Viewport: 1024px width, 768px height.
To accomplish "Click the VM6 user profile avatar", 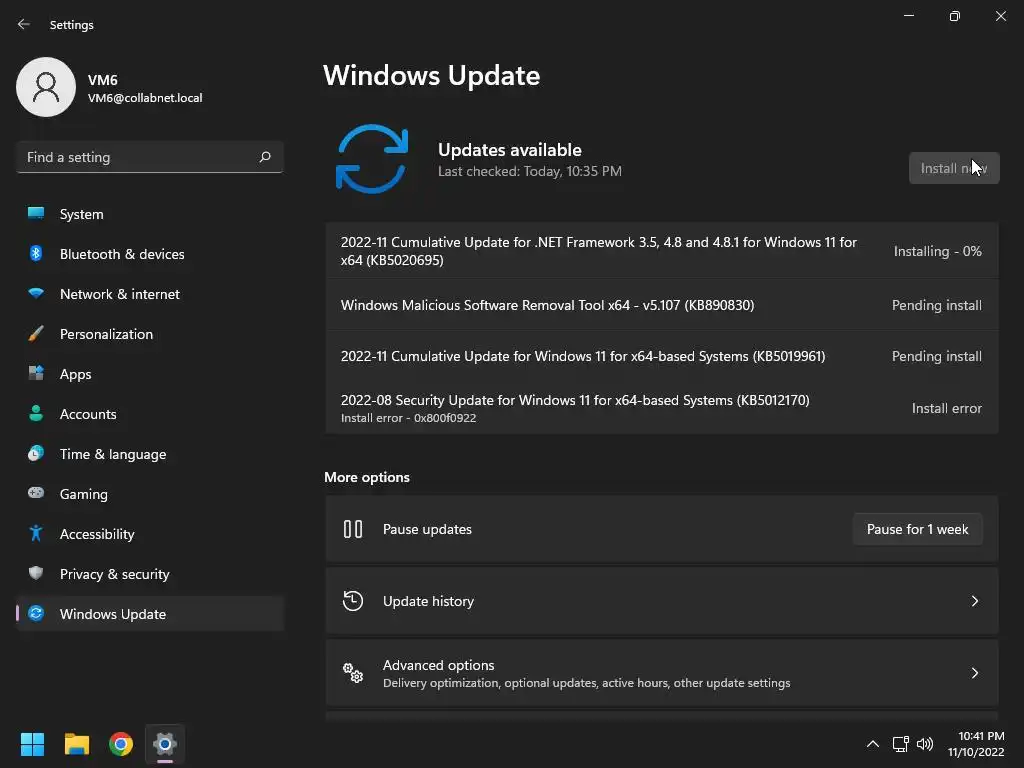I will click(46, 87).
